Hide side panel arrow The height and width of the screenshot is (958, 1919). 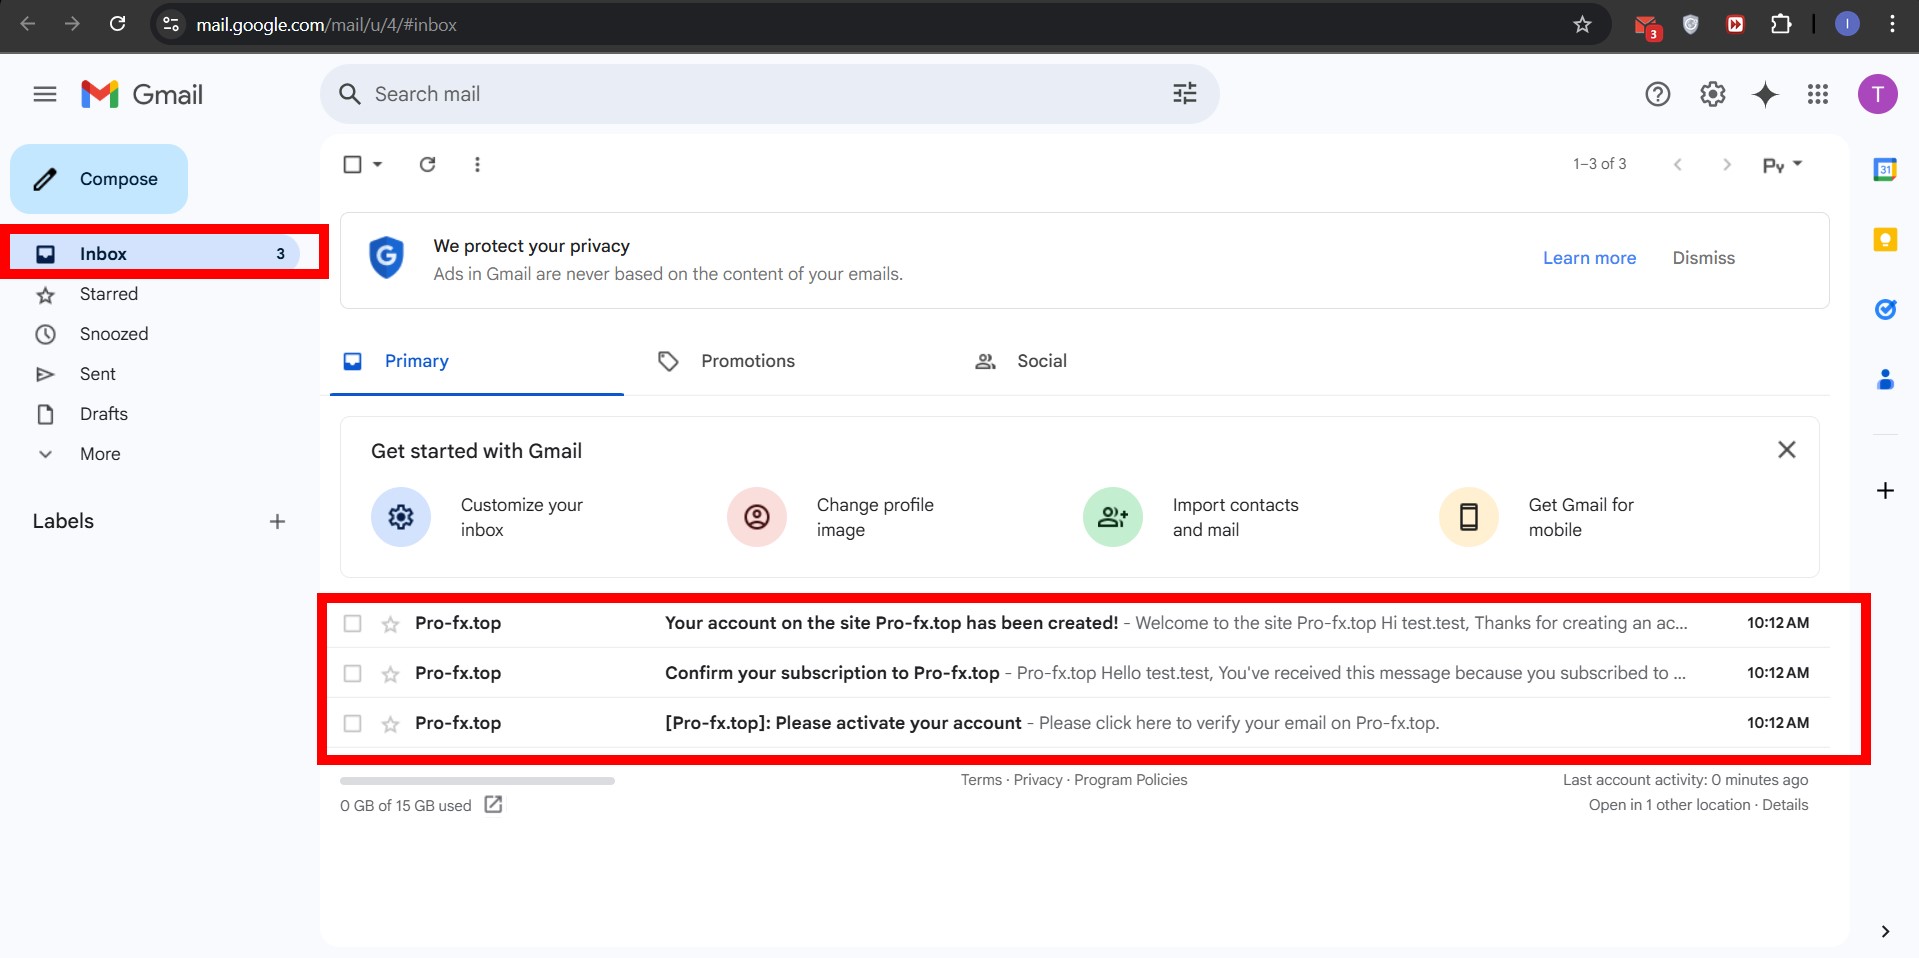1885,931
